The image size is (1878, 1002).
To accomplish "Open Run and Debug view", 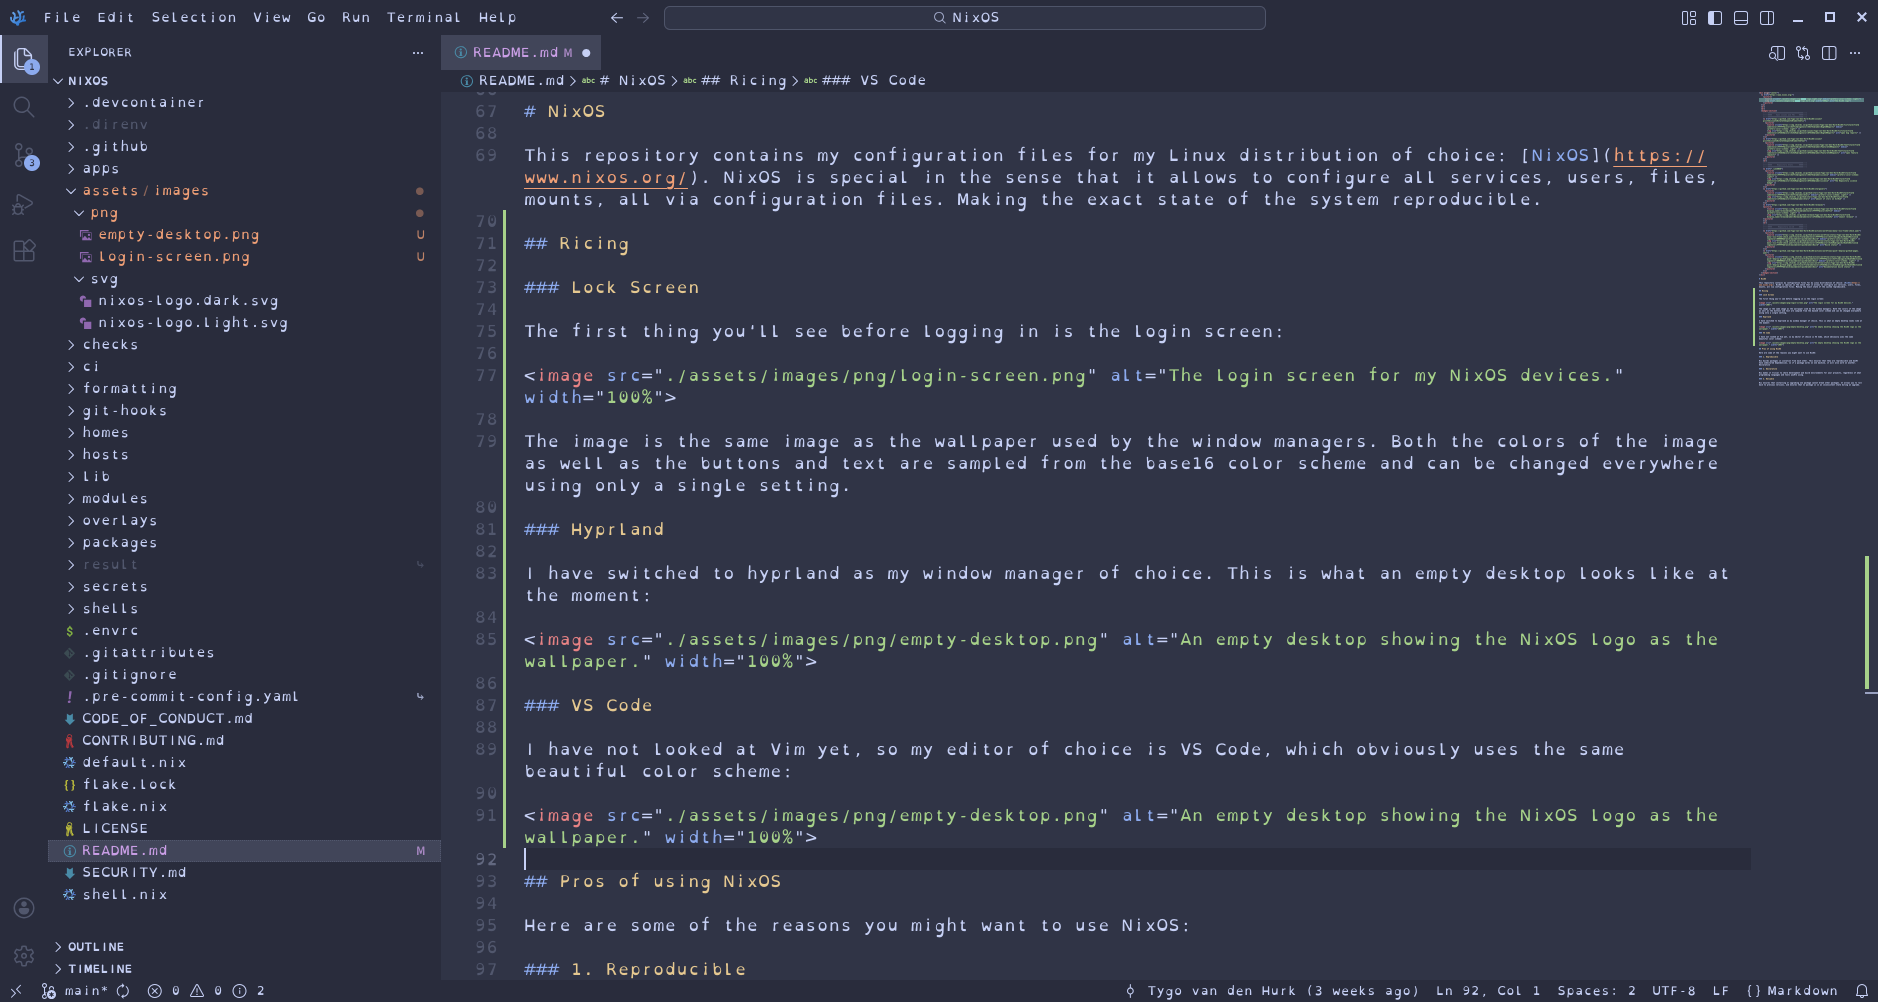I will tap(24, 204).
